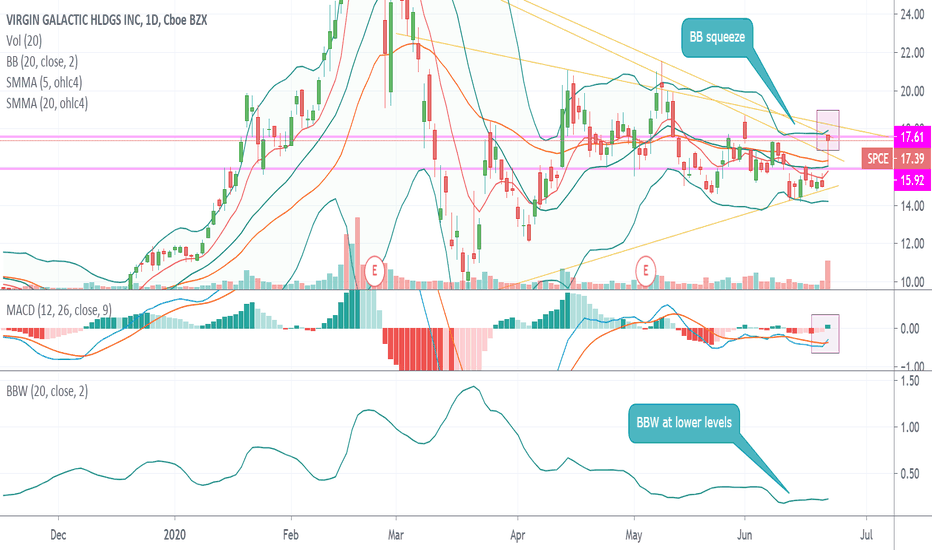932x550 pixels.
Task: Select the highlighted rectangle on MACD pane
Action: click(x=825, y=334)
